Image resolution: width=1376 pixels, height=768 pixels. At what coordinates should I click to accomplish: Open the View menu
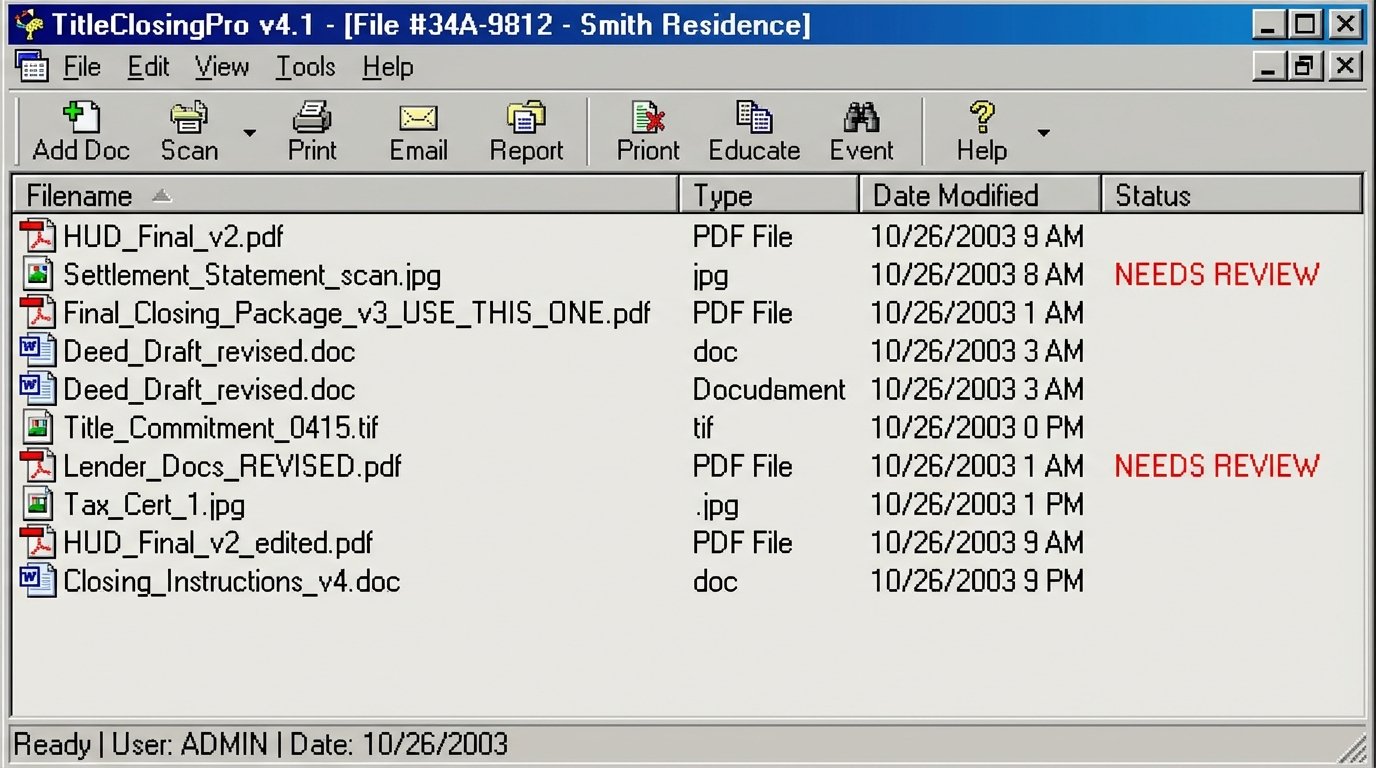tap(221, 67)
